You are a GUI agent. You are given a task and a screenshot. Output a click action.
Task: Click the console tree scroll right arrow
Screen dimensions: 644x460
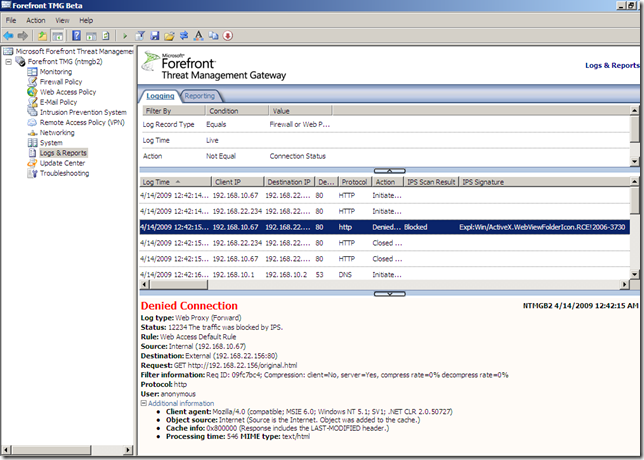[x=128, y=450]
